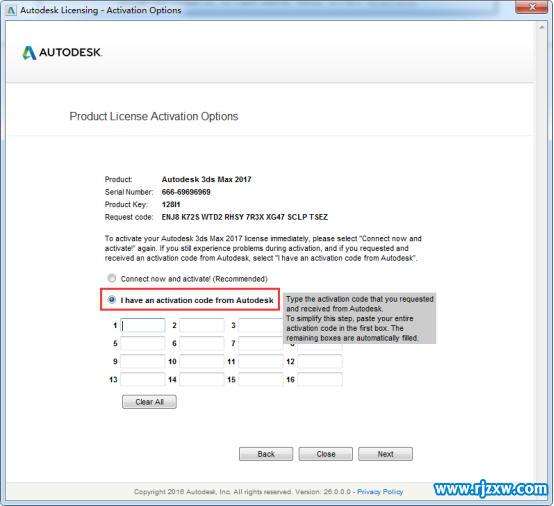Click activation code input box 16

click(x=320, y=380)
